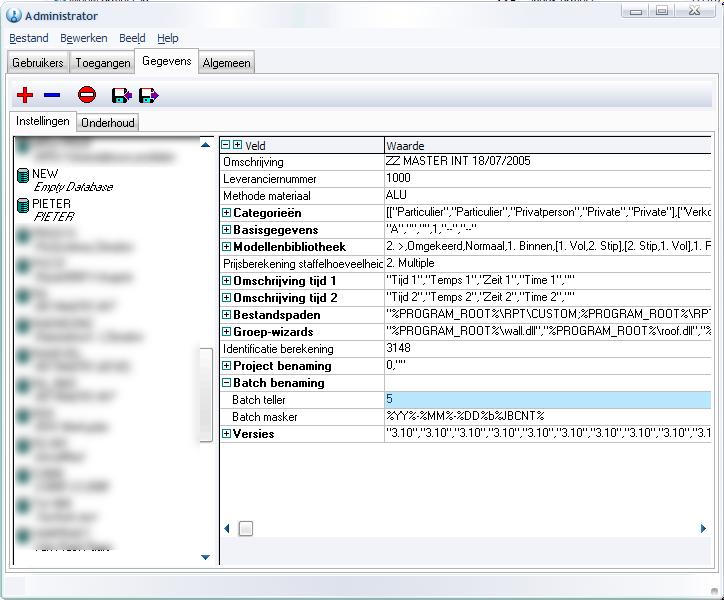
Task: Expand Omschrijving tijd 1 row
Action: [x=226, y=280]
